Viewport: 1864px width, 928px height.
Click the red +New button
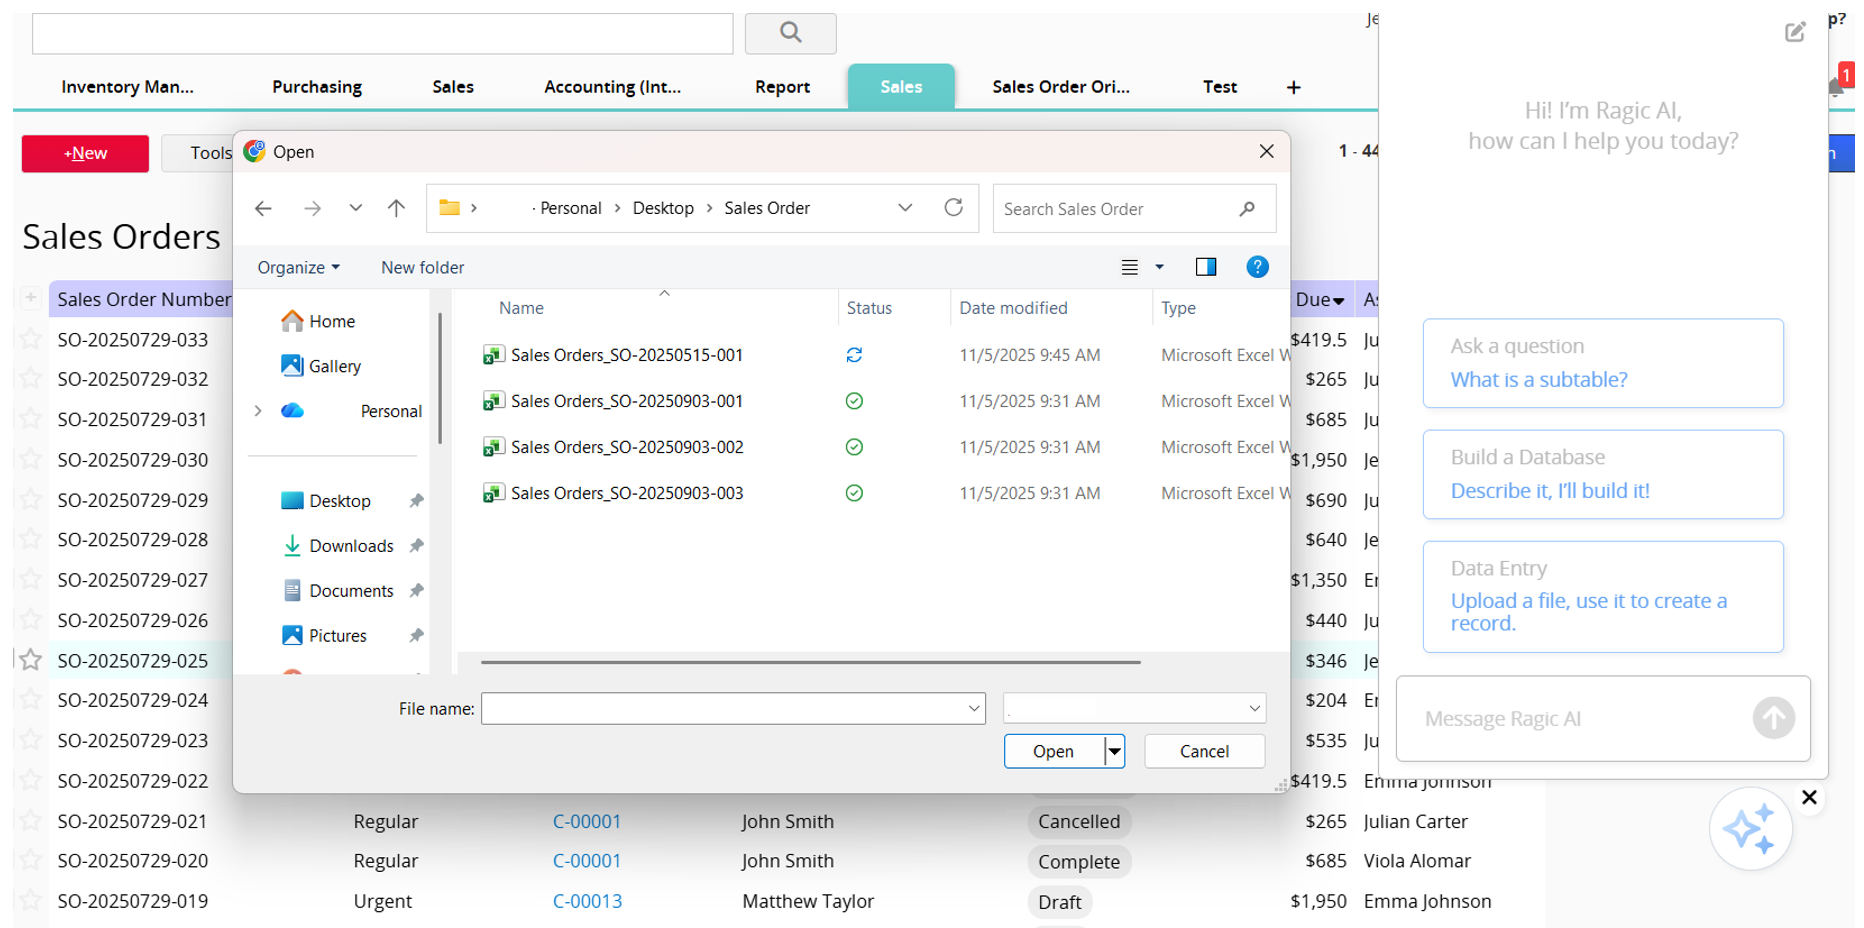tap(85, 153)
